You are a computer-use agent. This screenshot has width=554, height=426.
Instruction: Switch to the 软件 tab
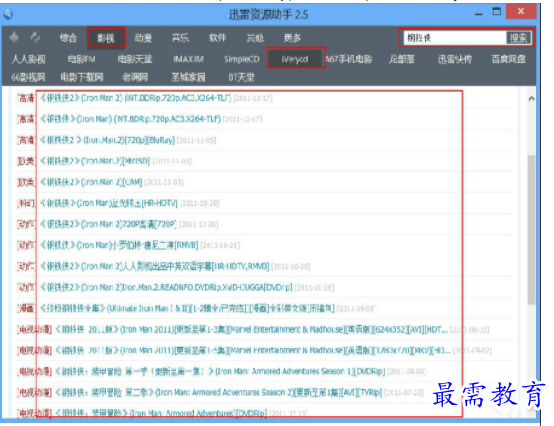[x=217, y=38]
